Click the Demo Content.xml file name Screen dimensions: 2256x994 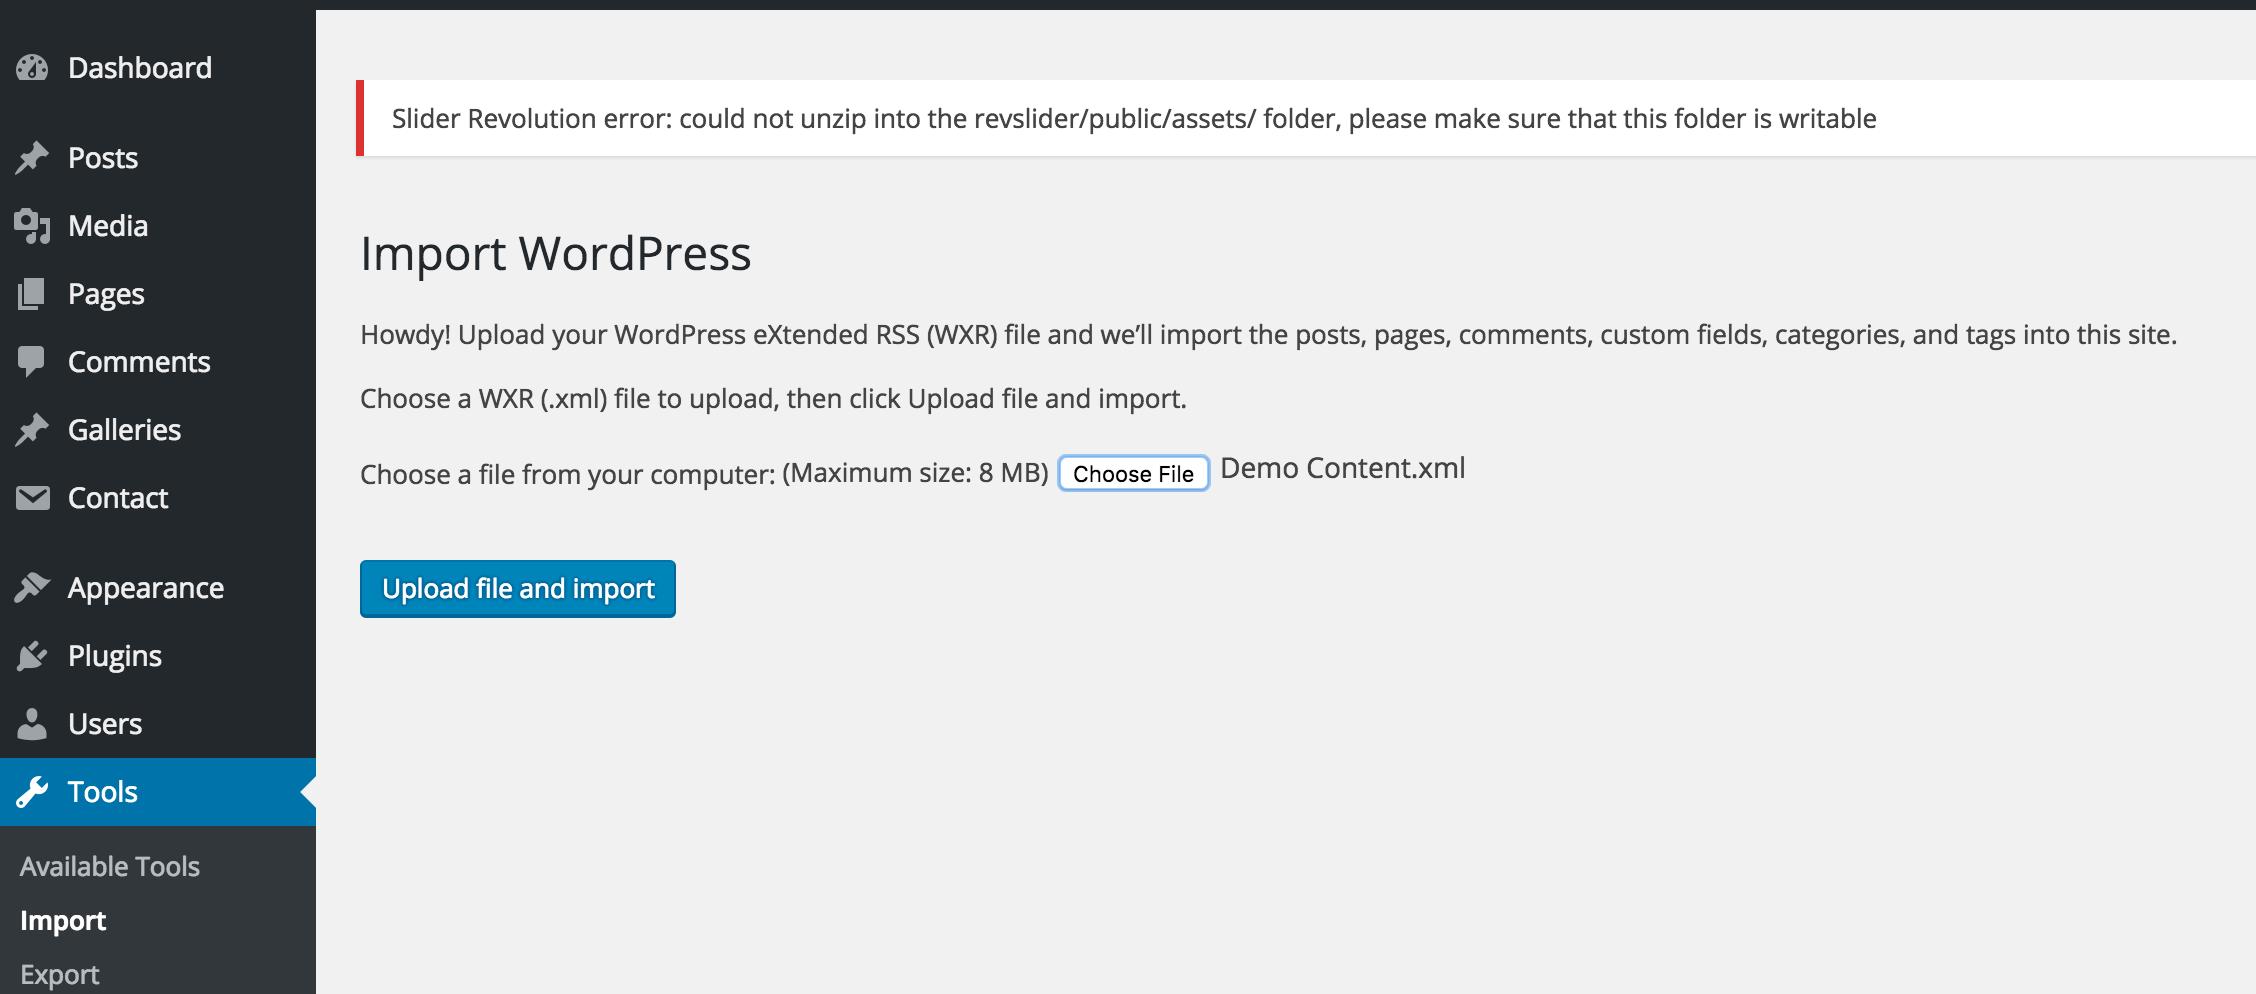click(x=1342, y=467)
